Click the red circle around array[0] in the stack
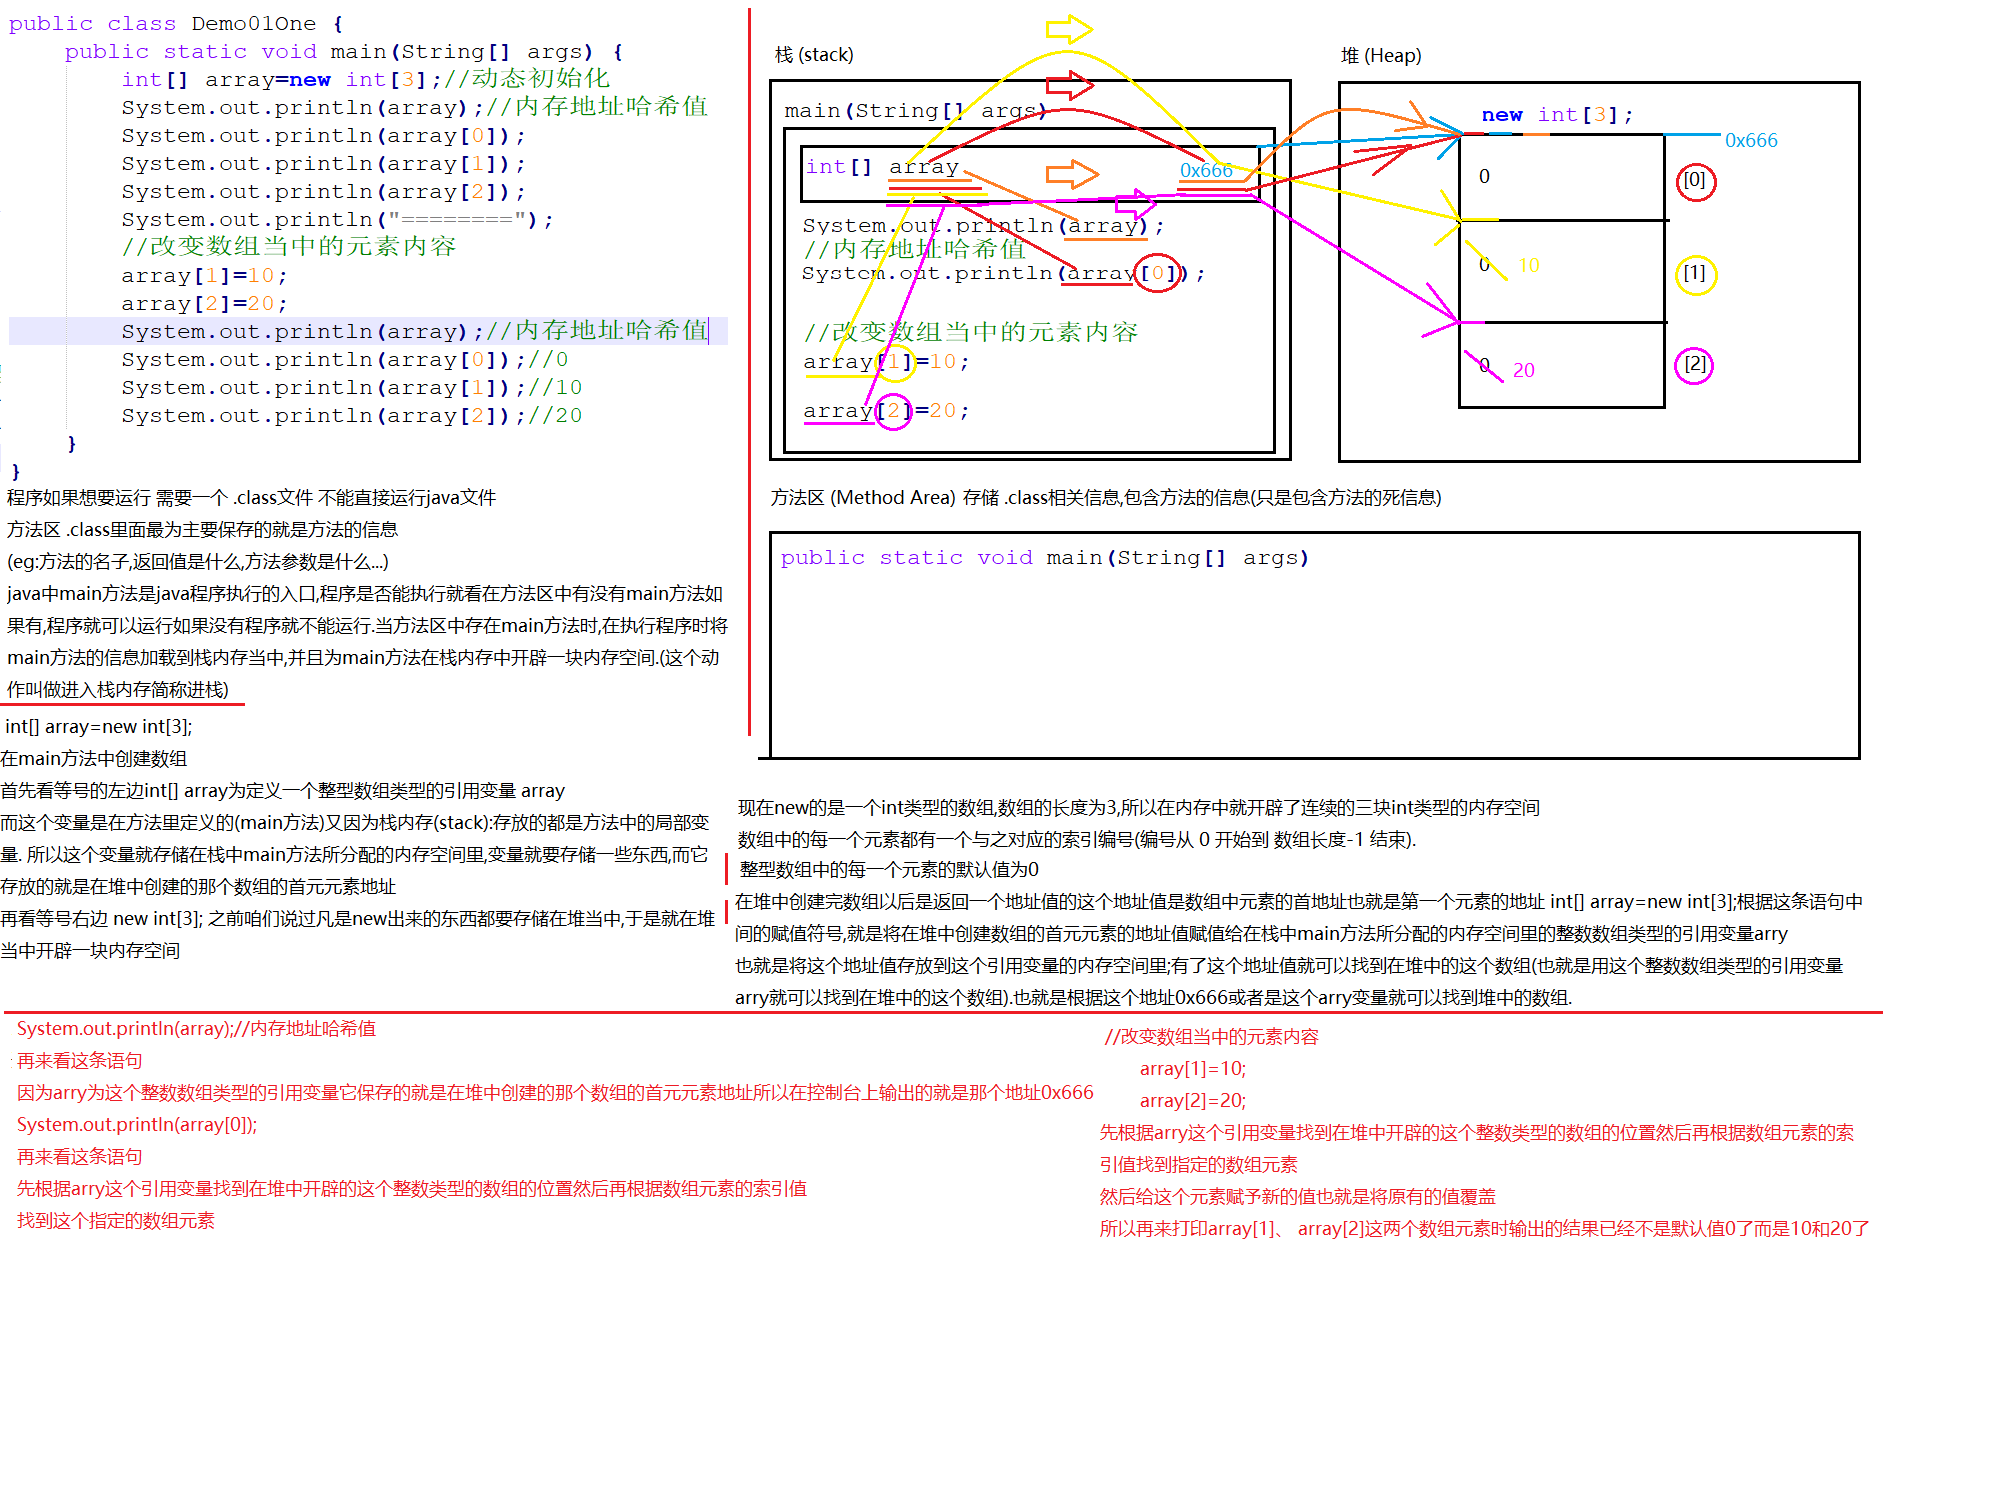This screenshot has width=2000, height=1500. [x=1157, y=273]
